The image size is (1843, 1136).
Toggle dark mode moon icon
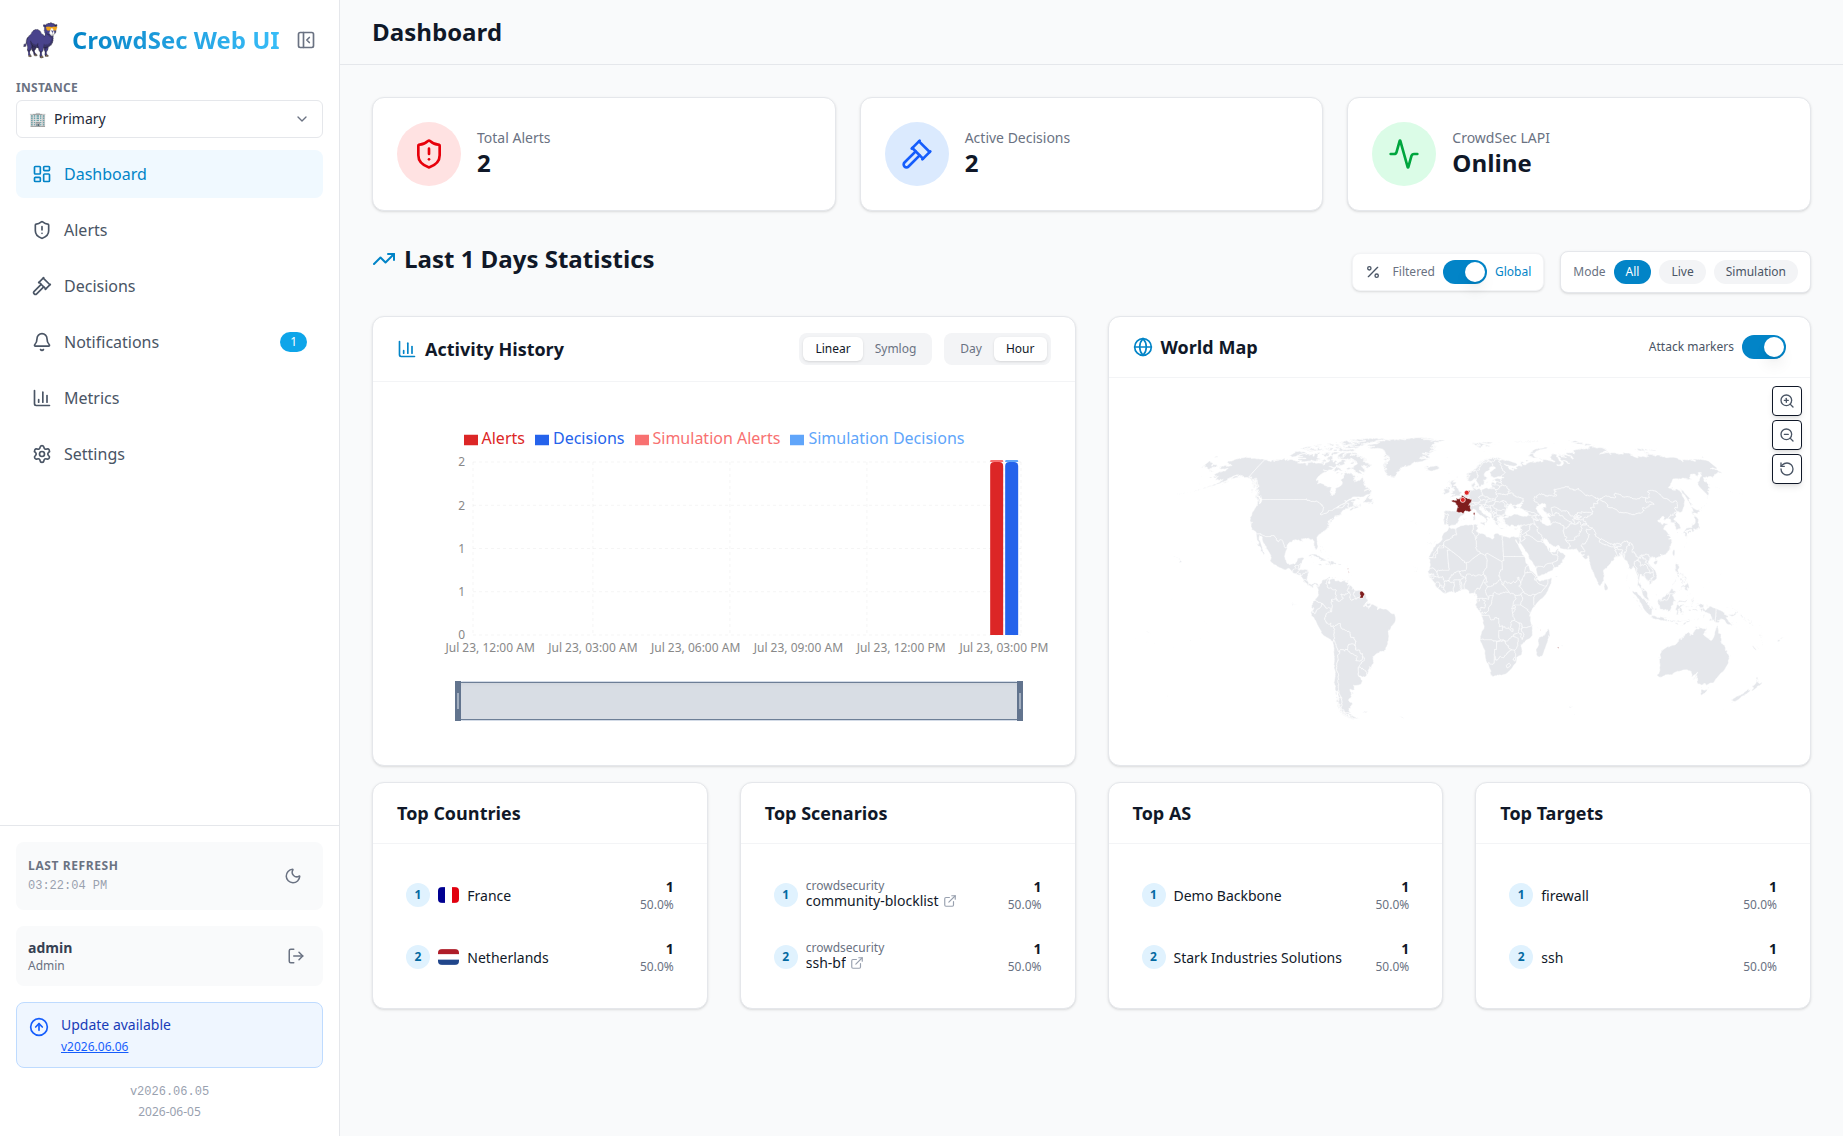click(293, 876)
